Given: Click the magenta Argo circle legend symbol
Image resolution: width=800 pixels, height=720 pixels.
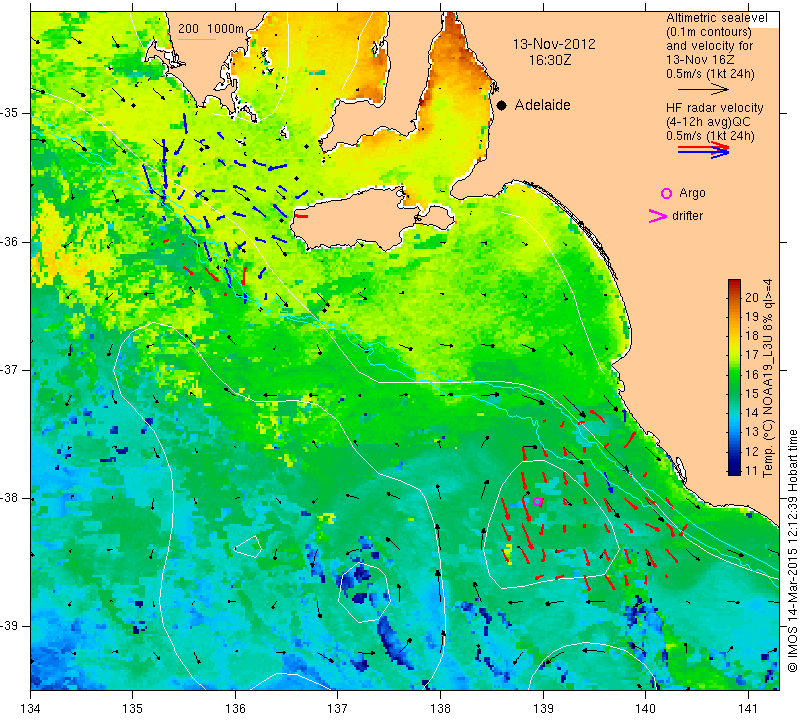Looking at the screenshot, I should (x=666, y=193).
